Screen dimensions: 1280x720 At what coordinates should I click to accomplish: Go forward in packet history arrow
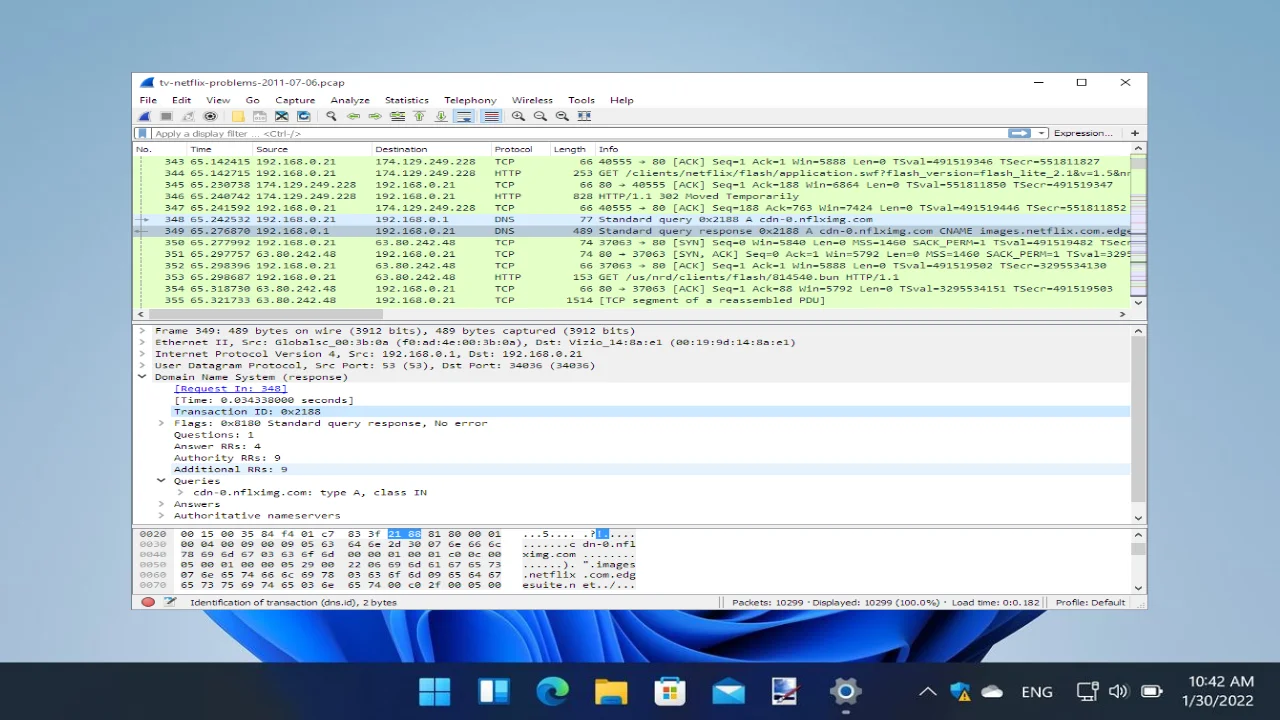click(x=375, y=116)
